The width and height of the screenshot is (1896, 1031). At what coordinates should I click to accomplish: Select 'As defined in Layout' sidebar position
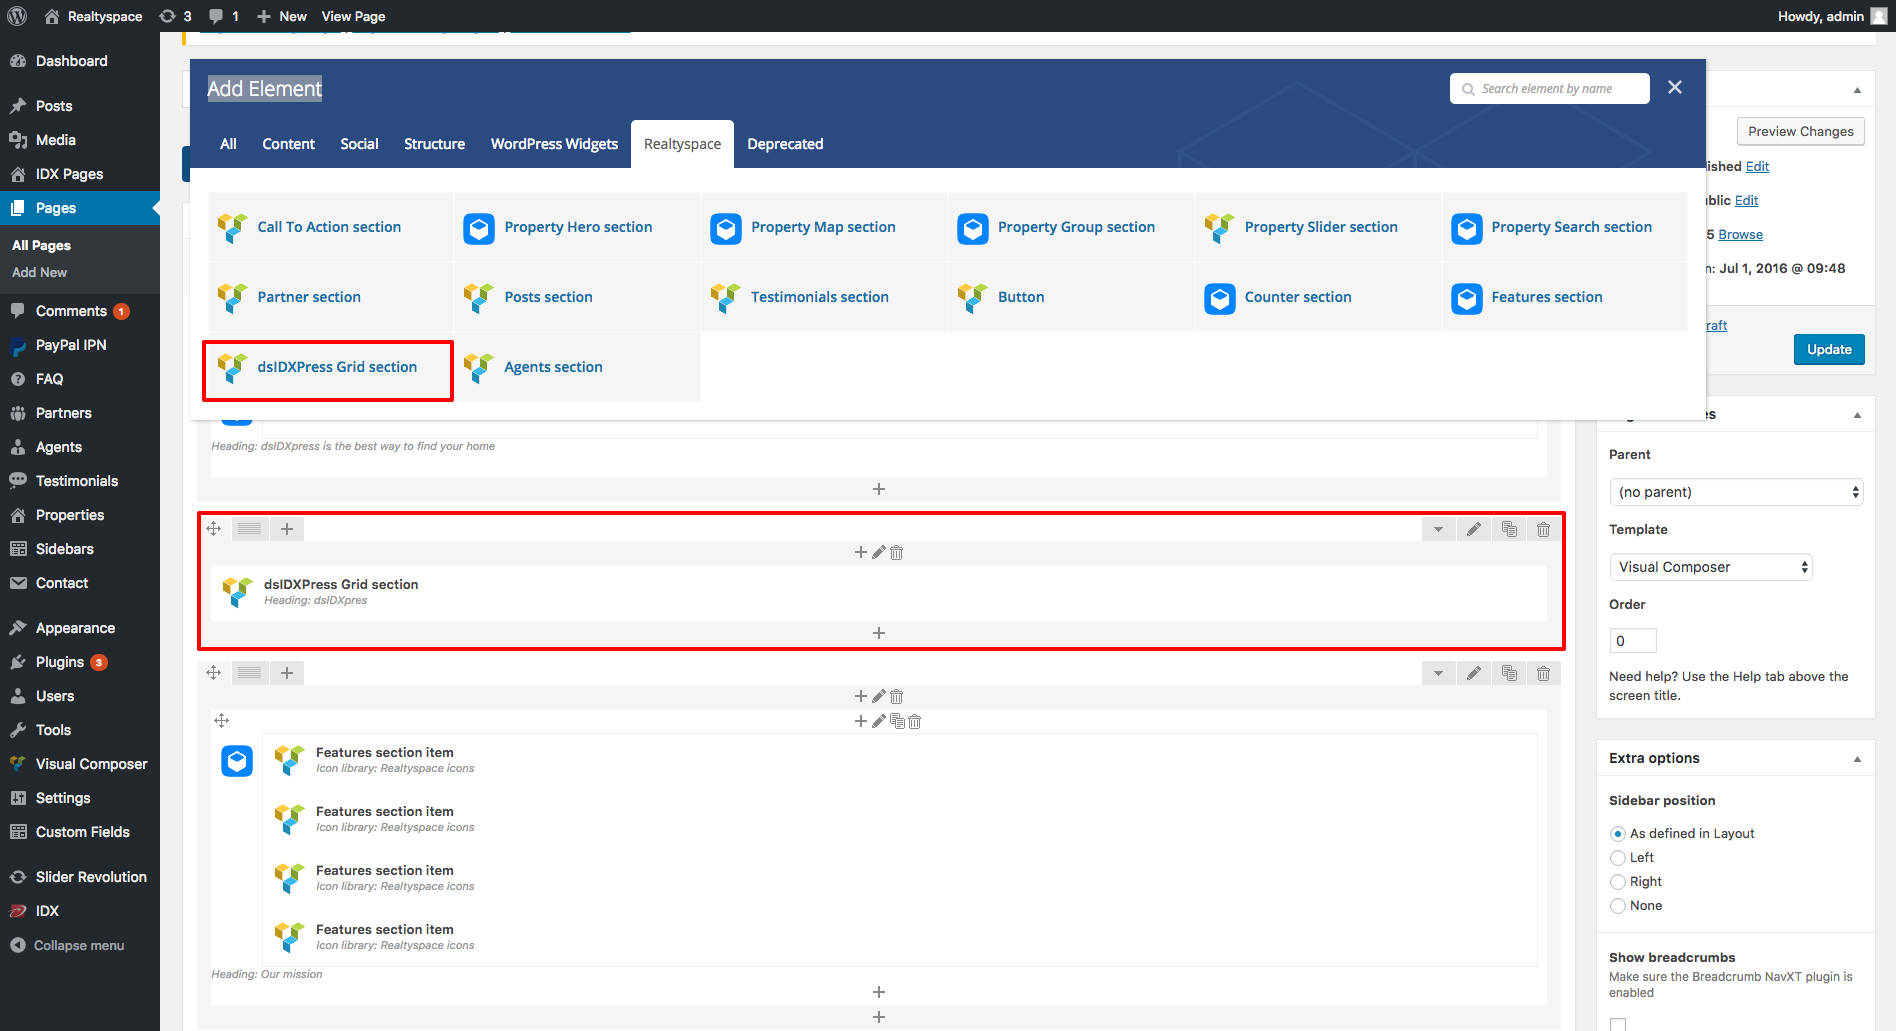[x=1617, y=834]
